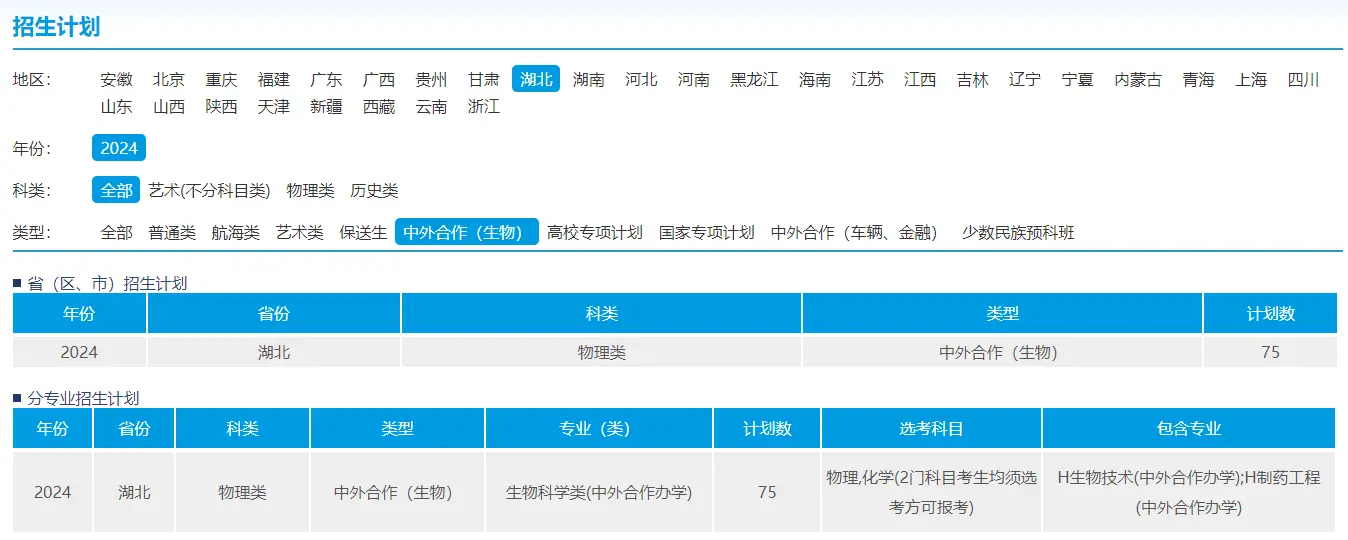Click the highlighted 湖北 region
1348x540 pixels.
tap(536, 80)
